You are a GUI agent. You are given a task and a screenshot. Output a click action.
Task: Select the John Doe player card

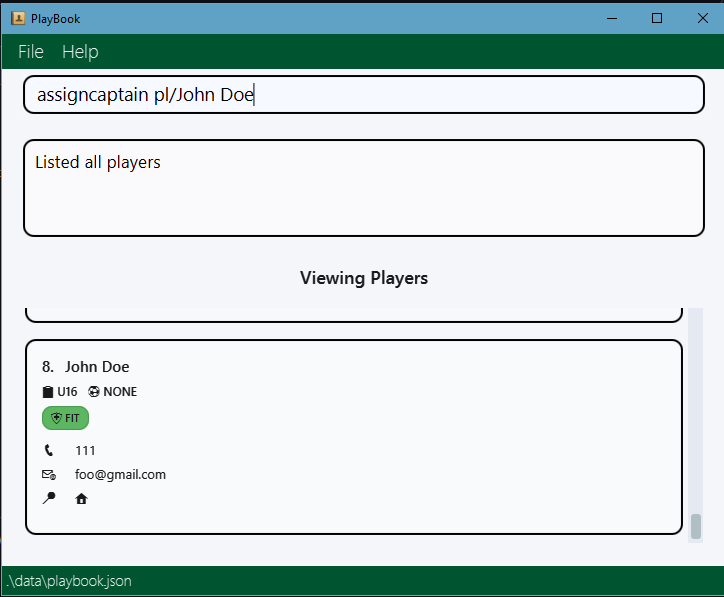tap(354, 437)
